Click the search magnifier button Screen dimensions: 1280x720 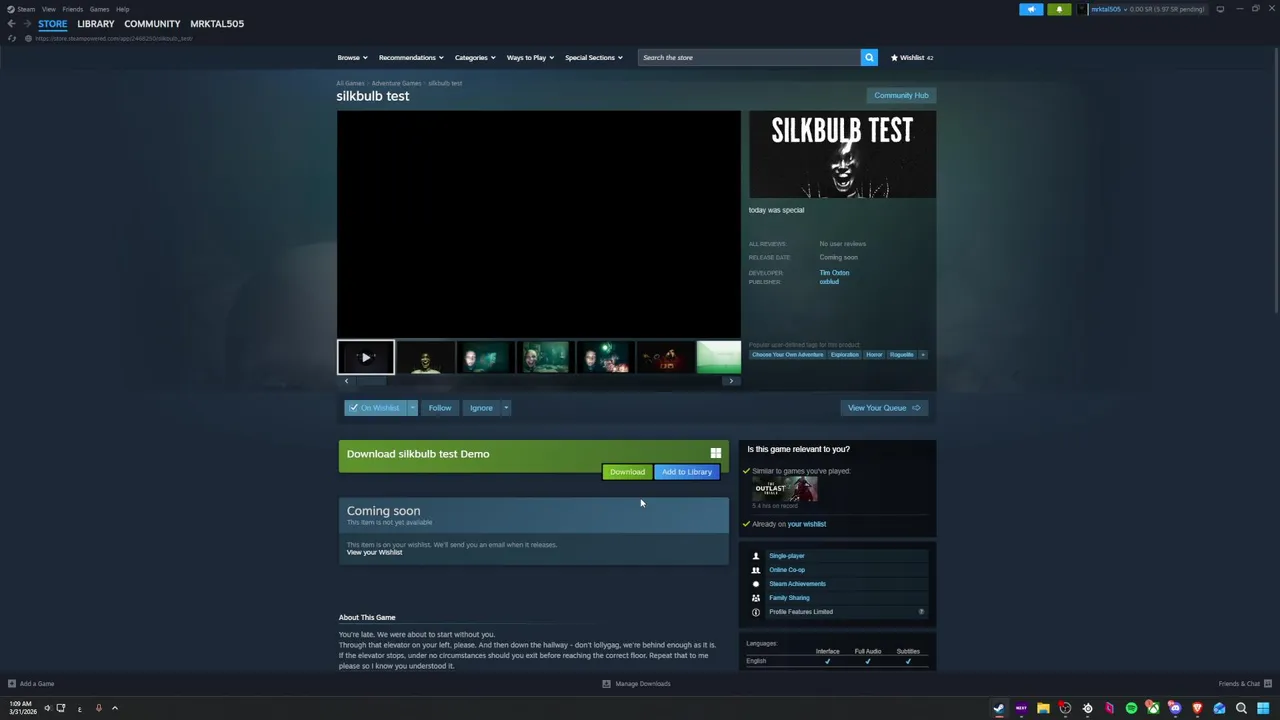point(869,57)
